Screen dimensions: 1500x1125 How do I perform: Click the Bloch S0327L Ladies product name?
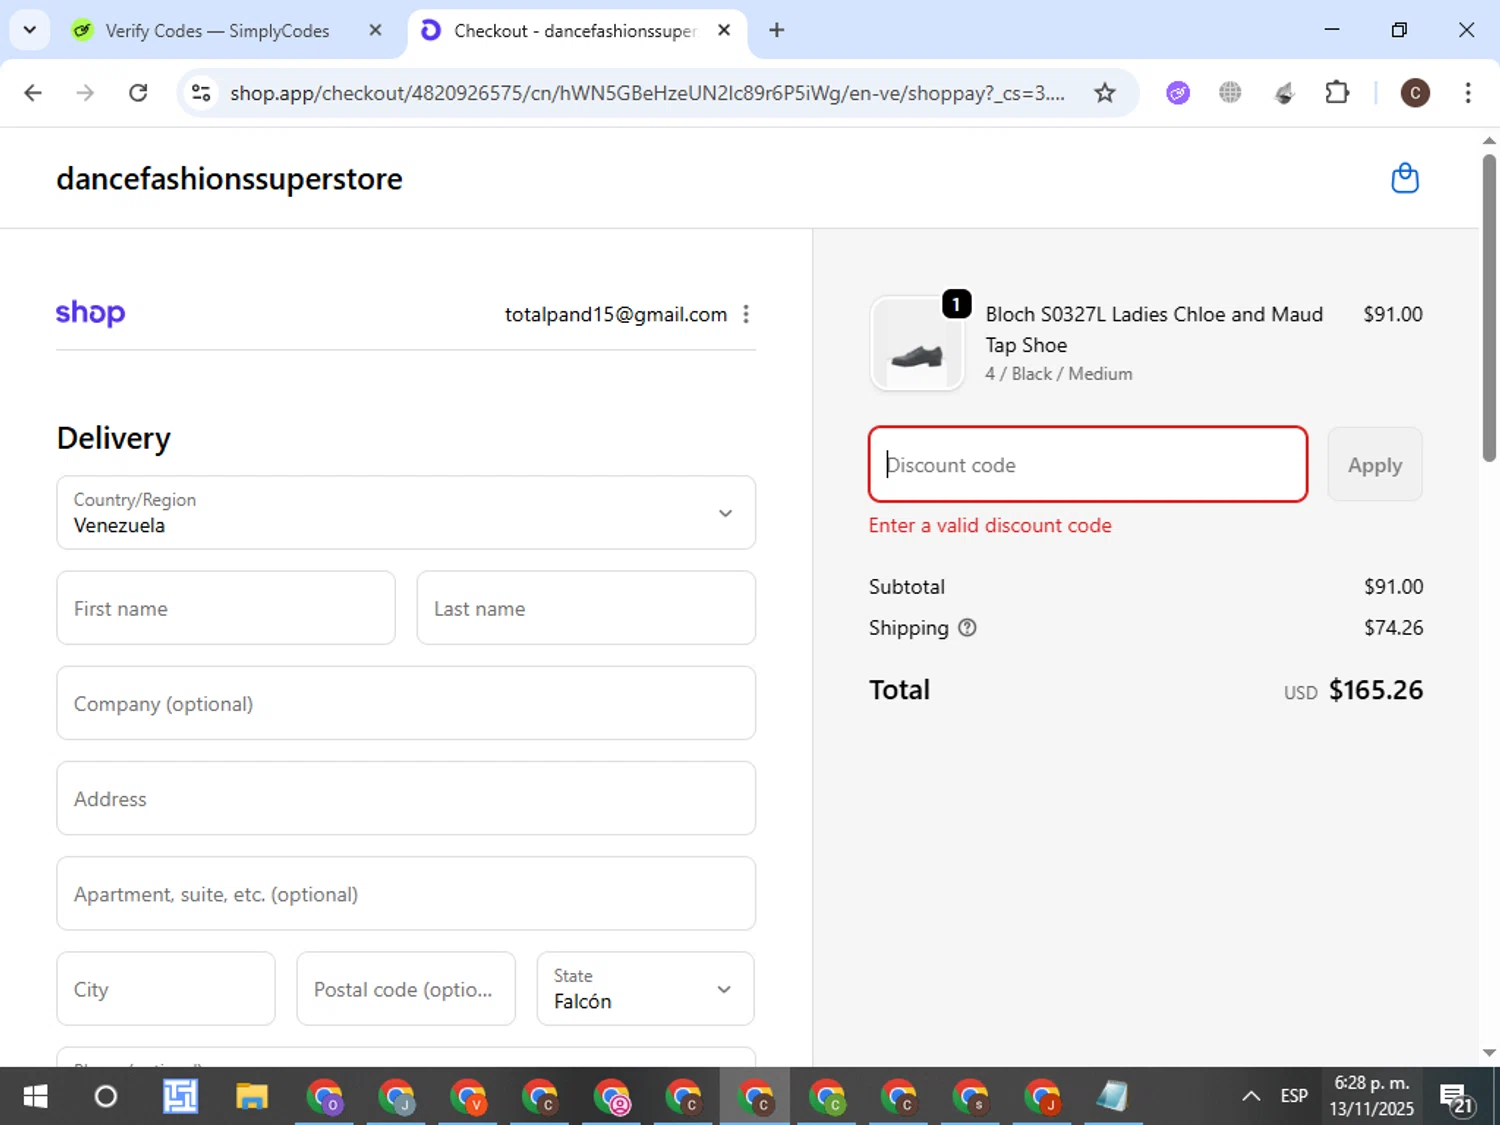(x=1154, y=329)
